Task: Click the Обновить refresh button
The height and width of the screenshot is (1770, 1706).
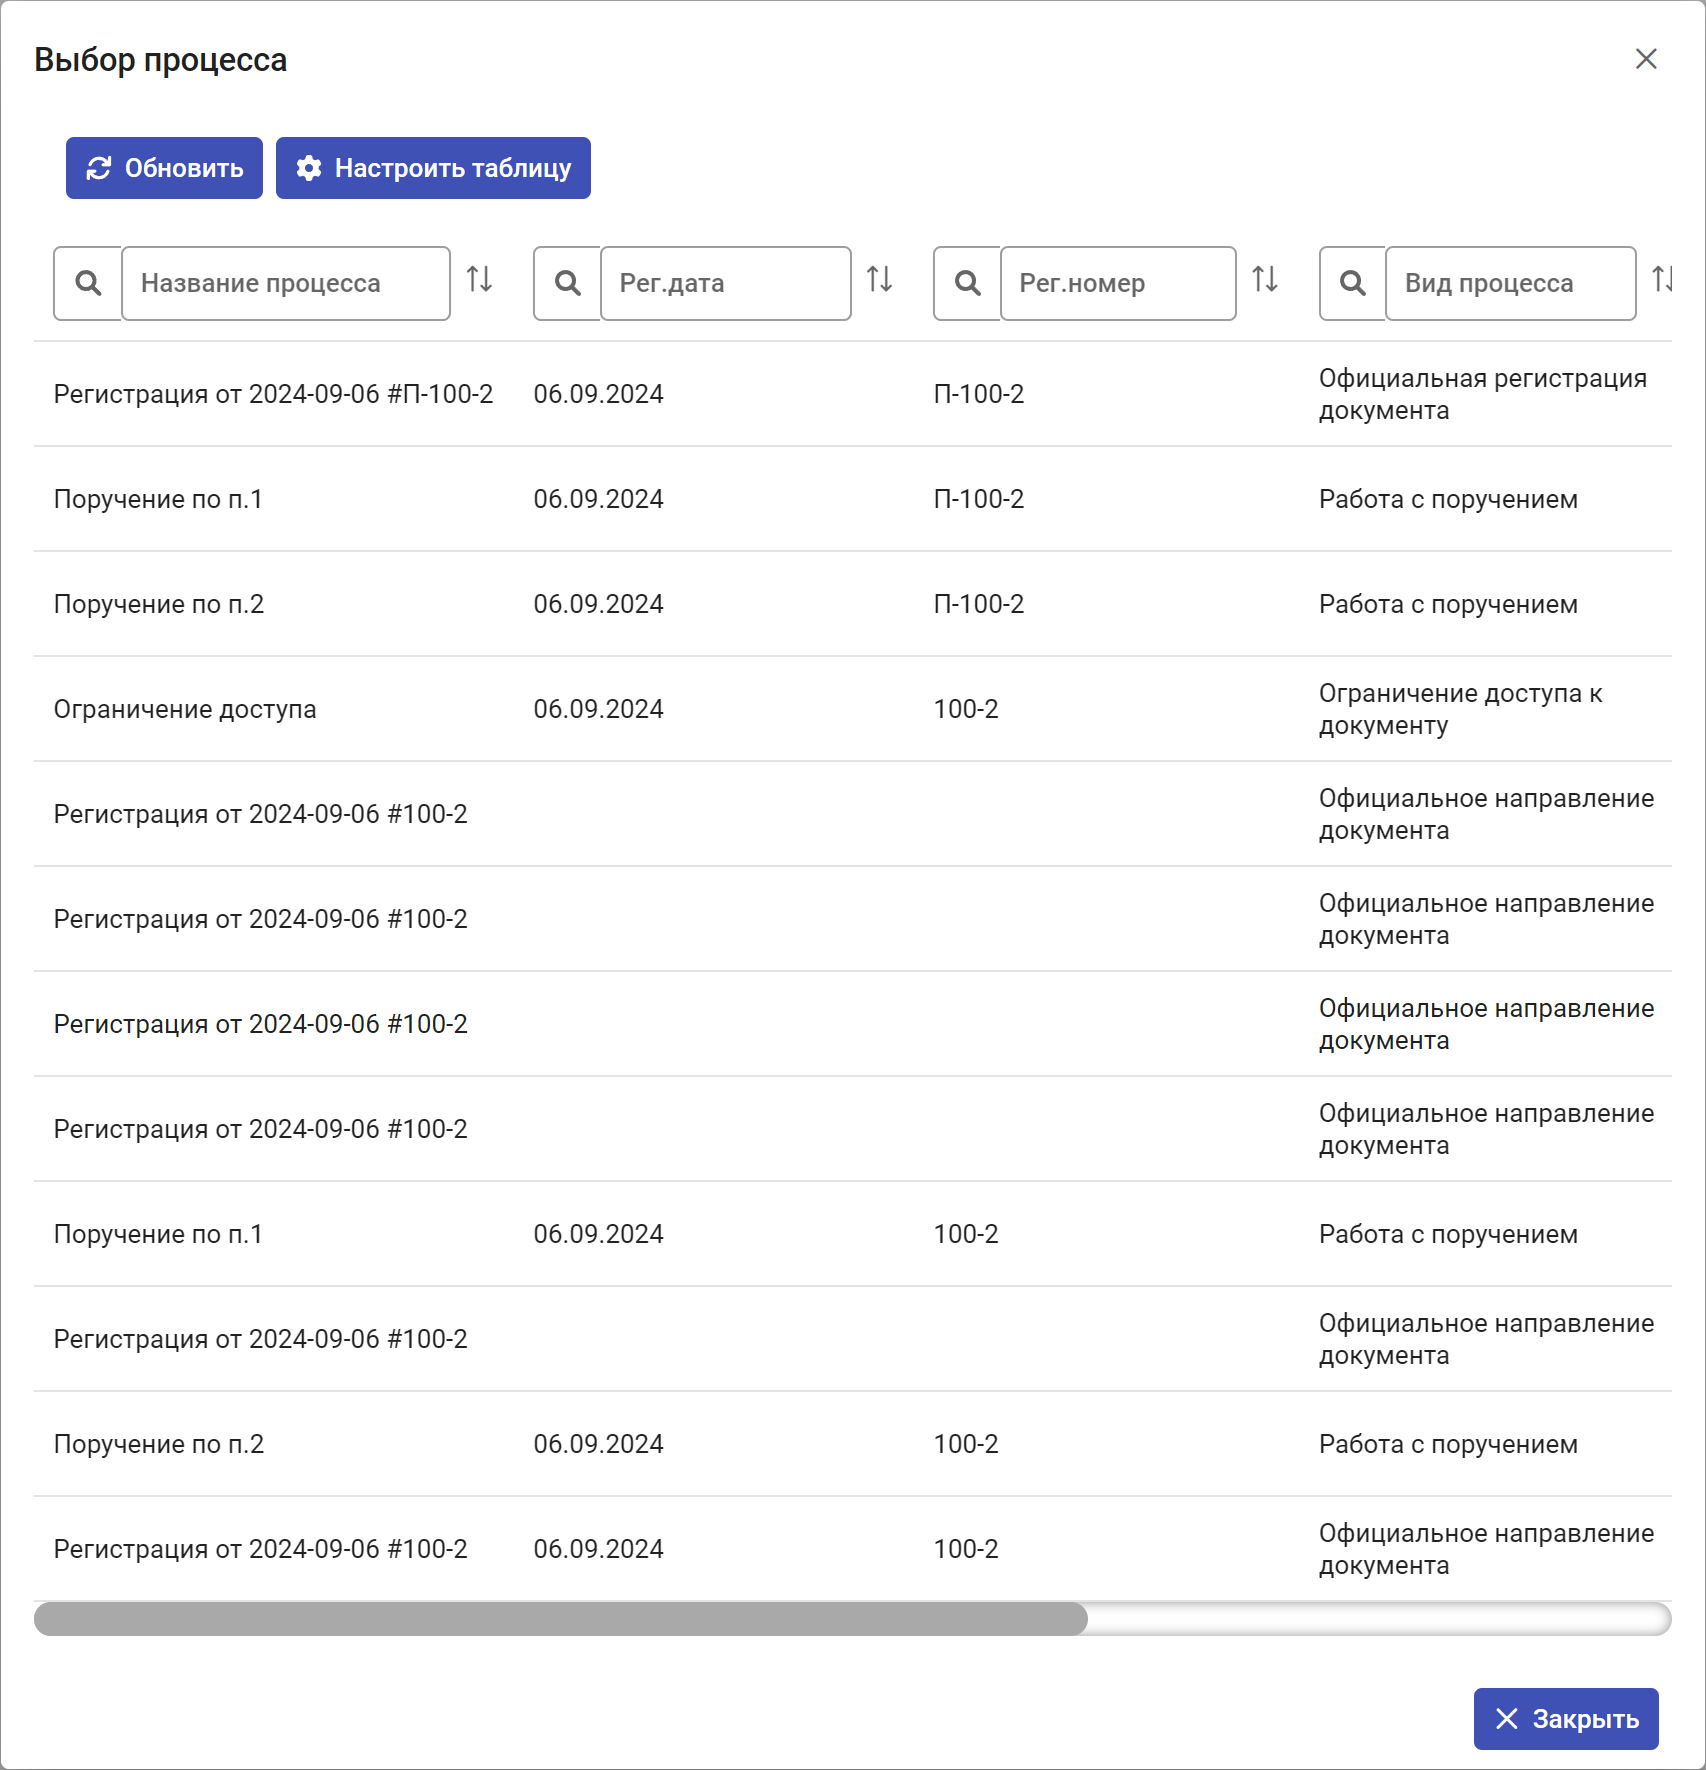Action: click(x=164, y=168)
